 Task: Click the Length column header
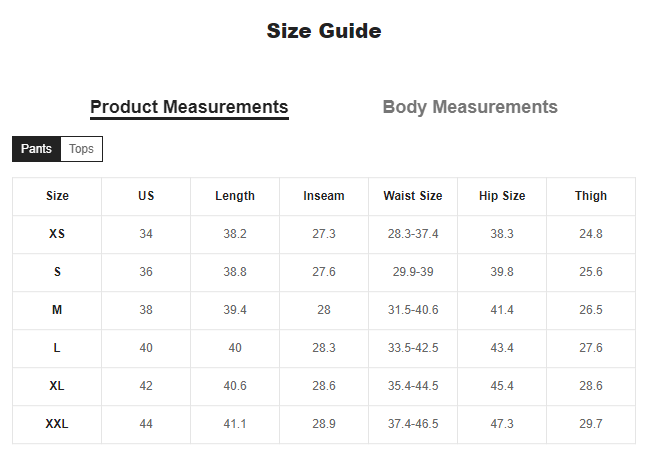[x=235, y=196]
